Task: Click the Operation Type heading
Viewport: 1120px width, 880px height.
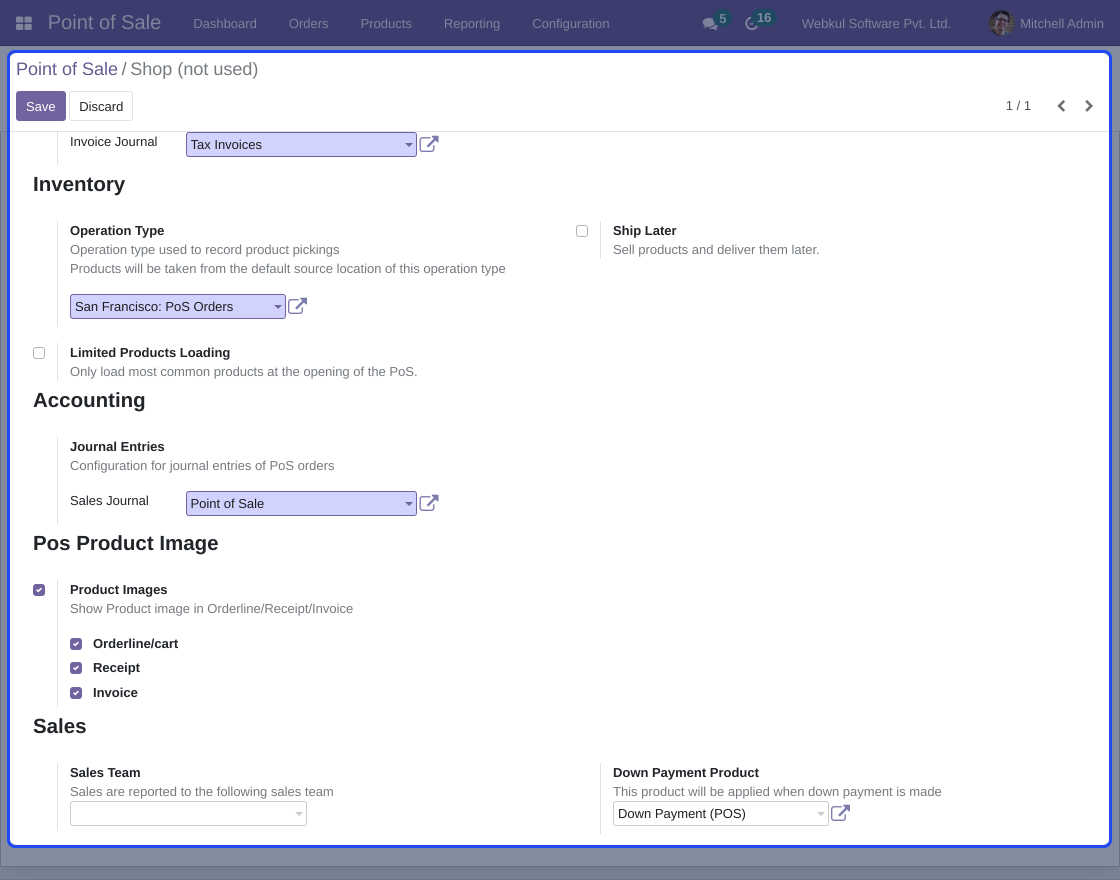Action: pos(117,231)
